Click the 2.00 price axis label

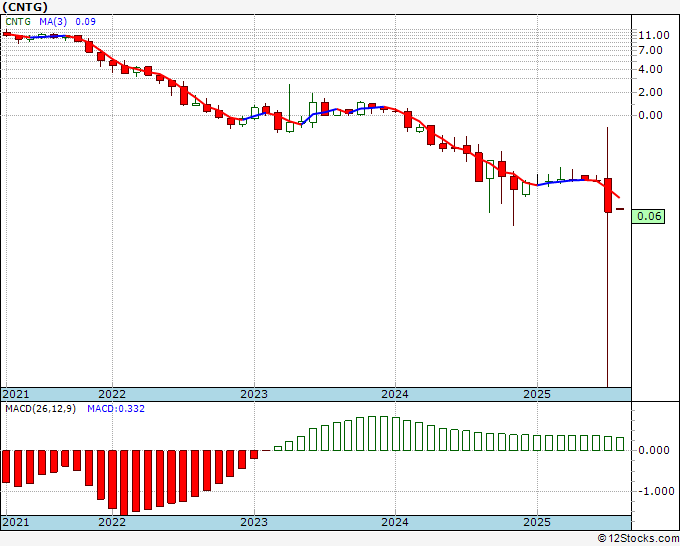click(x=650, y=92)
